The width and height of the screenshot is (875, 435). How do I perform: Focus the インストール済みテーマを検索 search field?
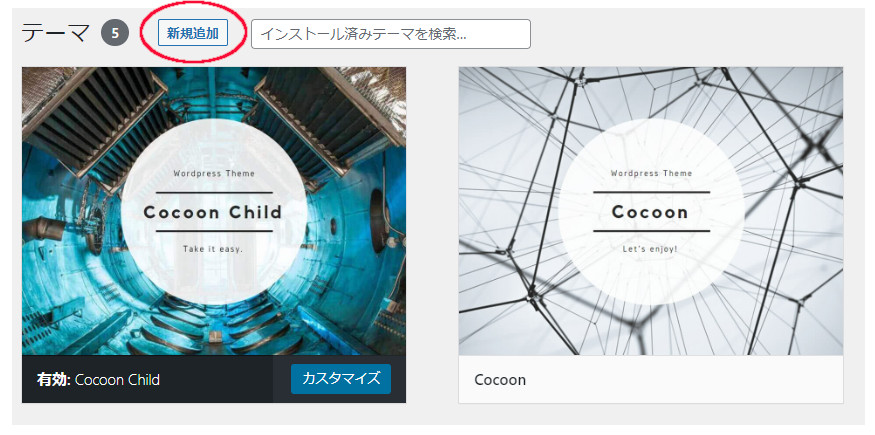click(391, 34)
